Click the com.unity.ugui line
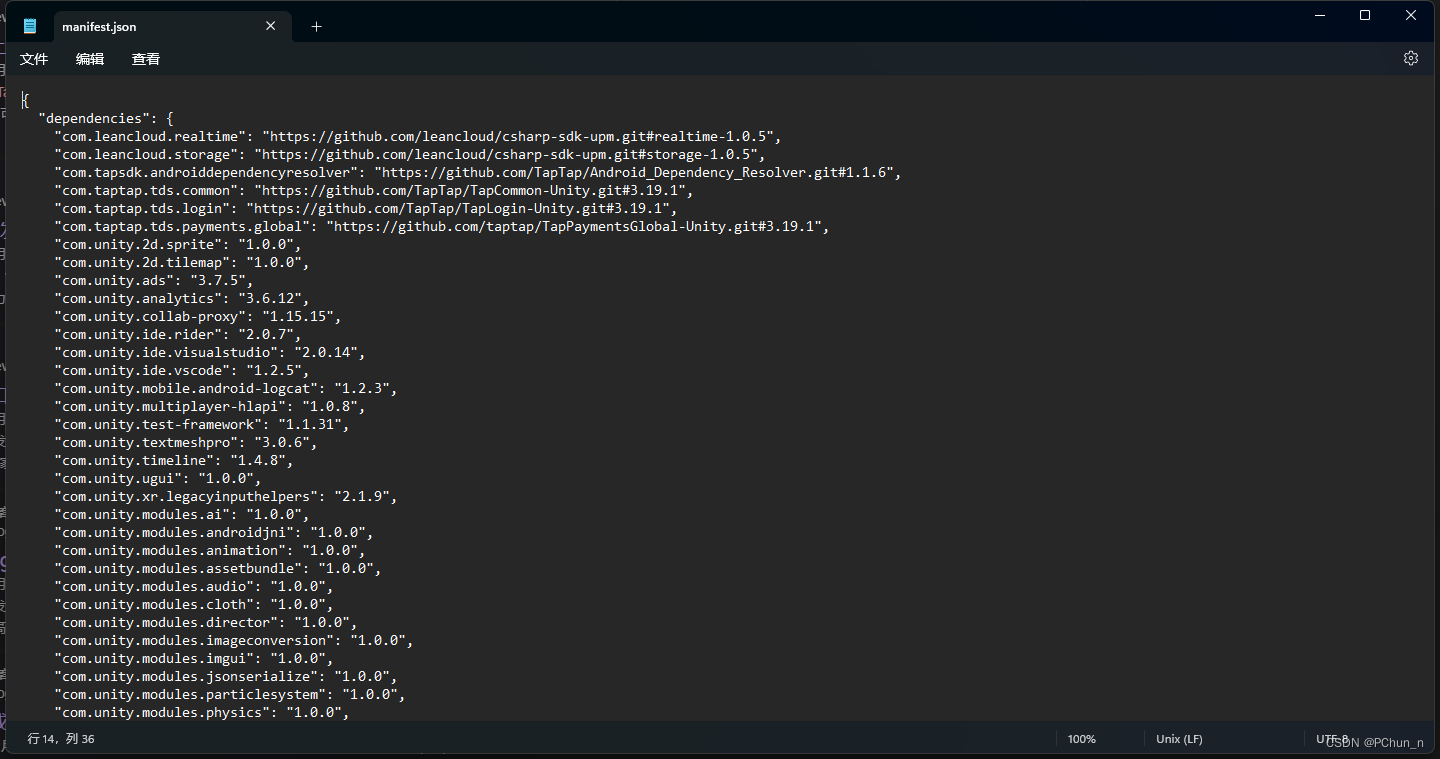 [x=158, y=478]
